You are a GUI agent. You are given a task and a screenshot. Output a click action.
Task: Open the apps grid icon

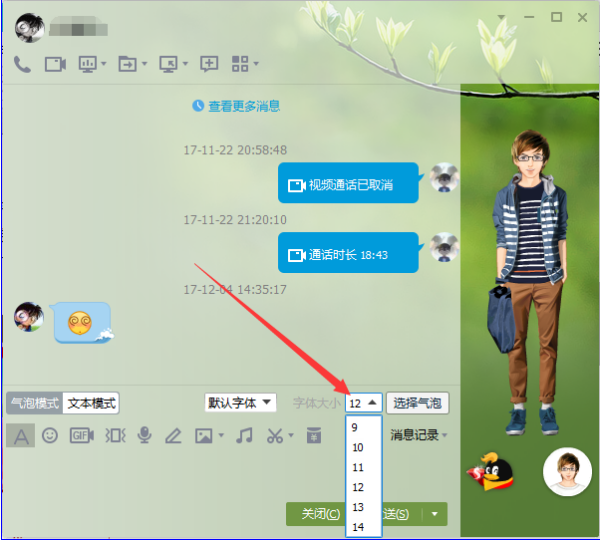pyautogui.click(x=240, y=64)
